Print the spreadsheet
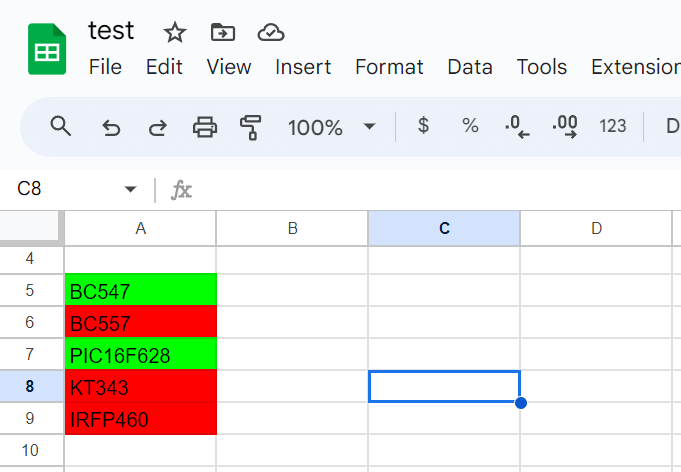Viewport: 681px width, 472px height. 205,127
